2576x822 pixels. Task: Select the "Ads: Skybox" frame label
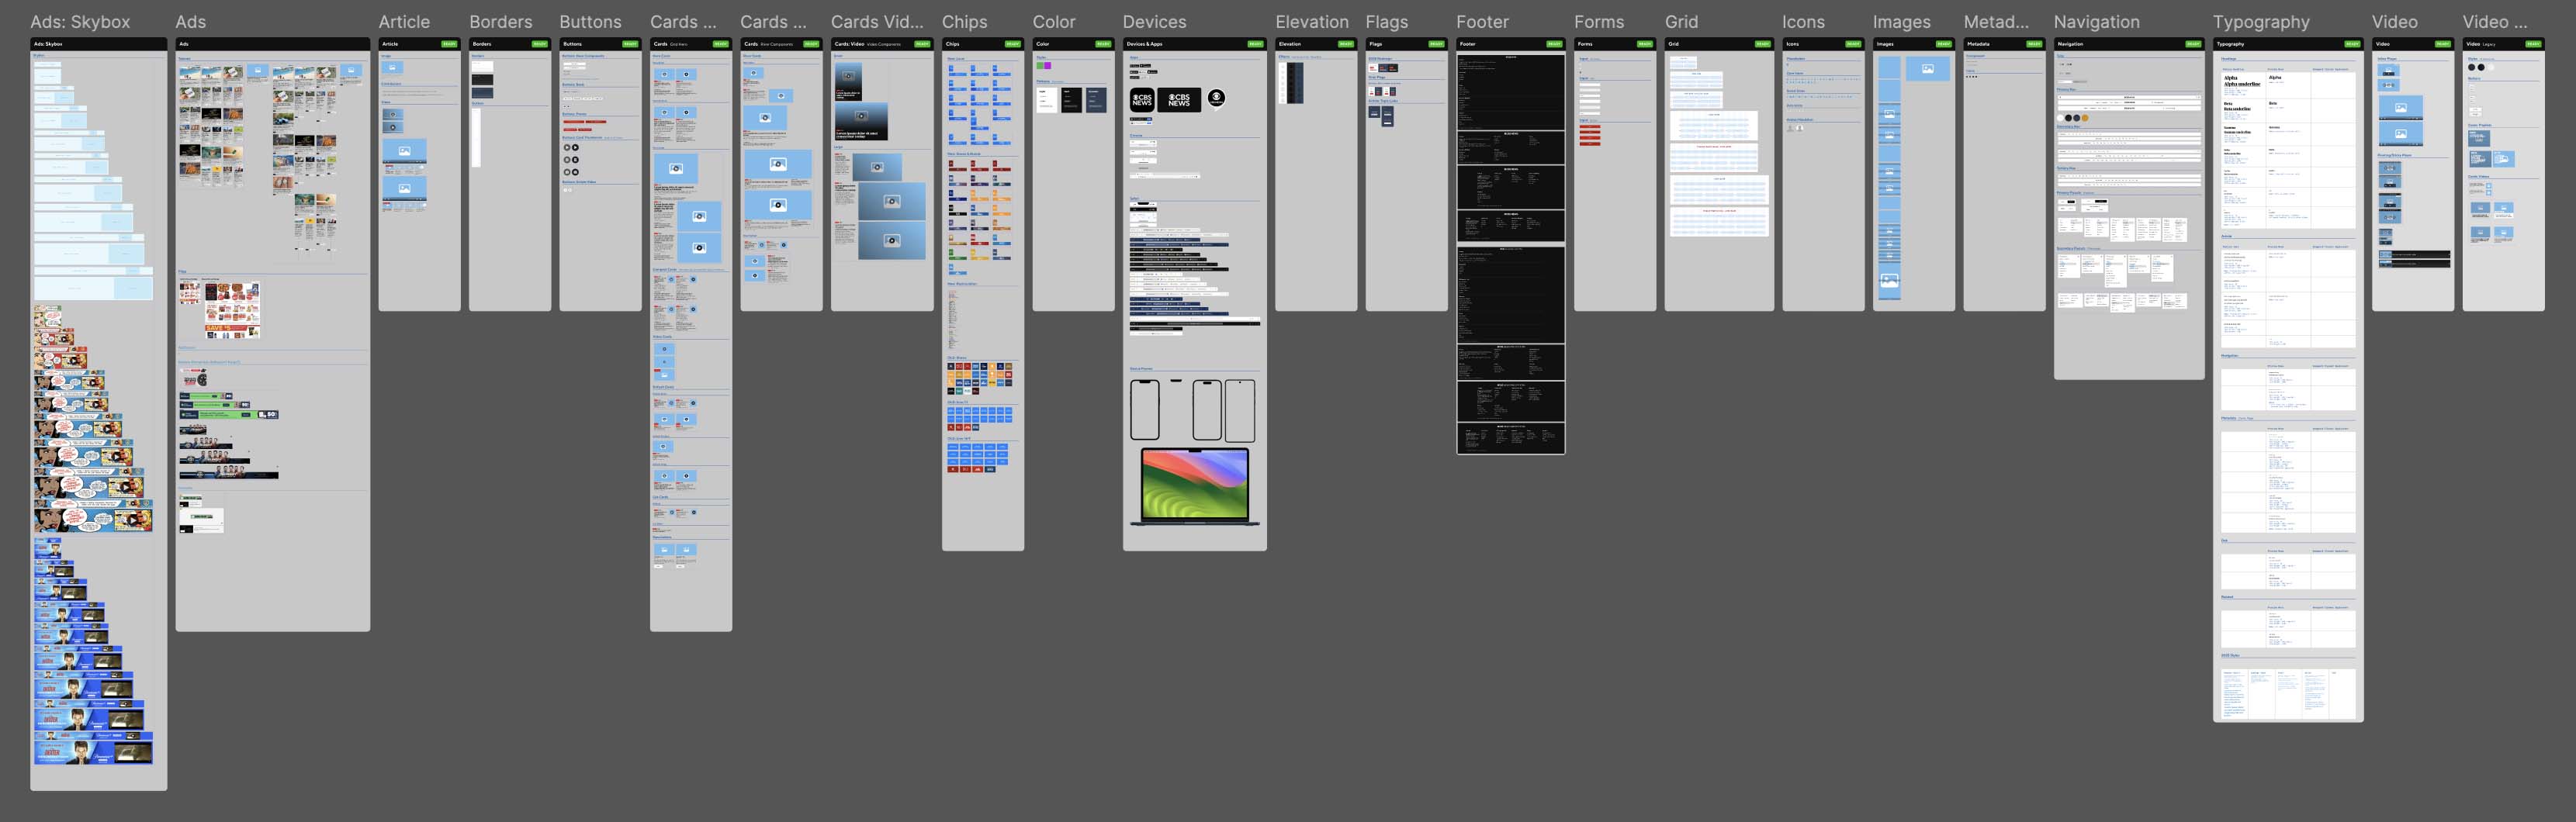80,22
